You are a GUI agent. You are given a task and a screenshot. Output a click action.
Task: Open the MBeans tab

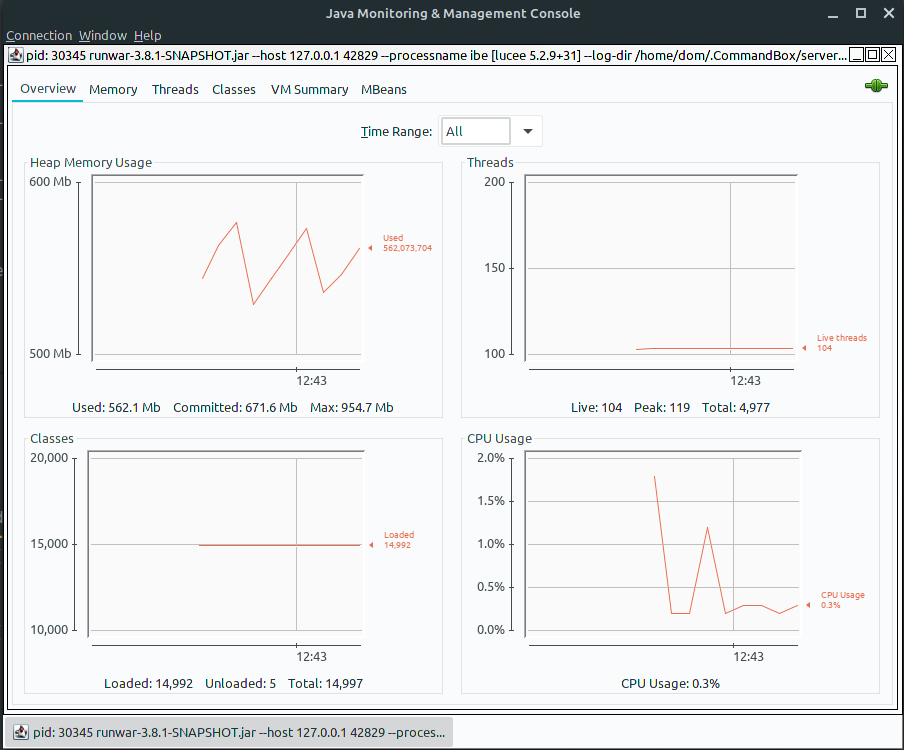coord(384,90)
